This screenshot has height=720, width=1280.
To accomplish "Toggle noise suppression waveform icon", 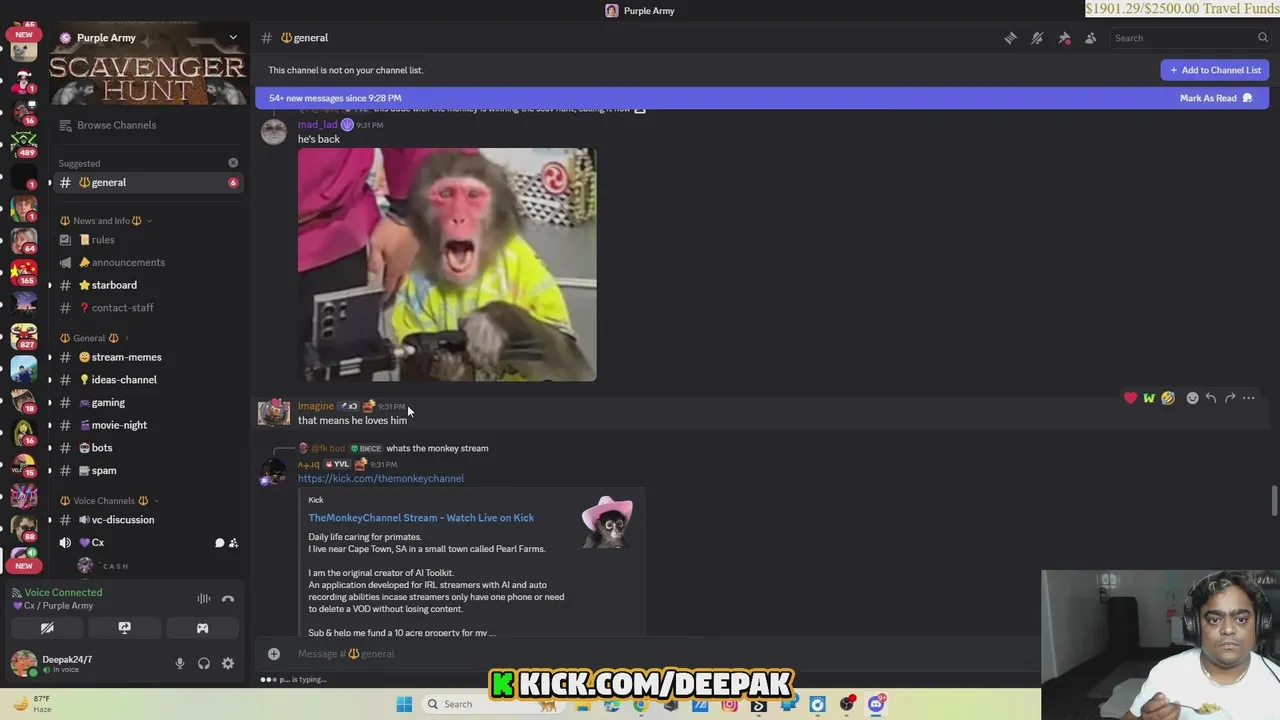I will [204, 598].
